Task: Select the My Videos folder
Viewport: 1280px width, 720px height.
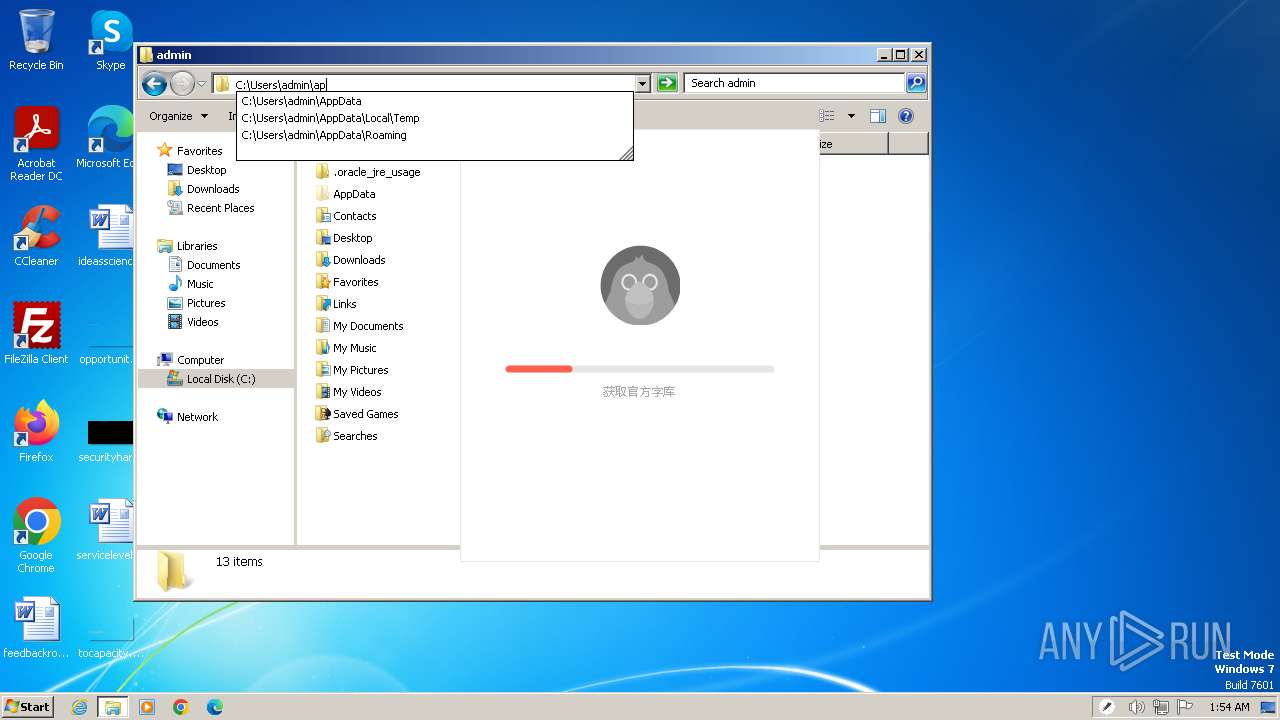Action: (x=348, y=392)
